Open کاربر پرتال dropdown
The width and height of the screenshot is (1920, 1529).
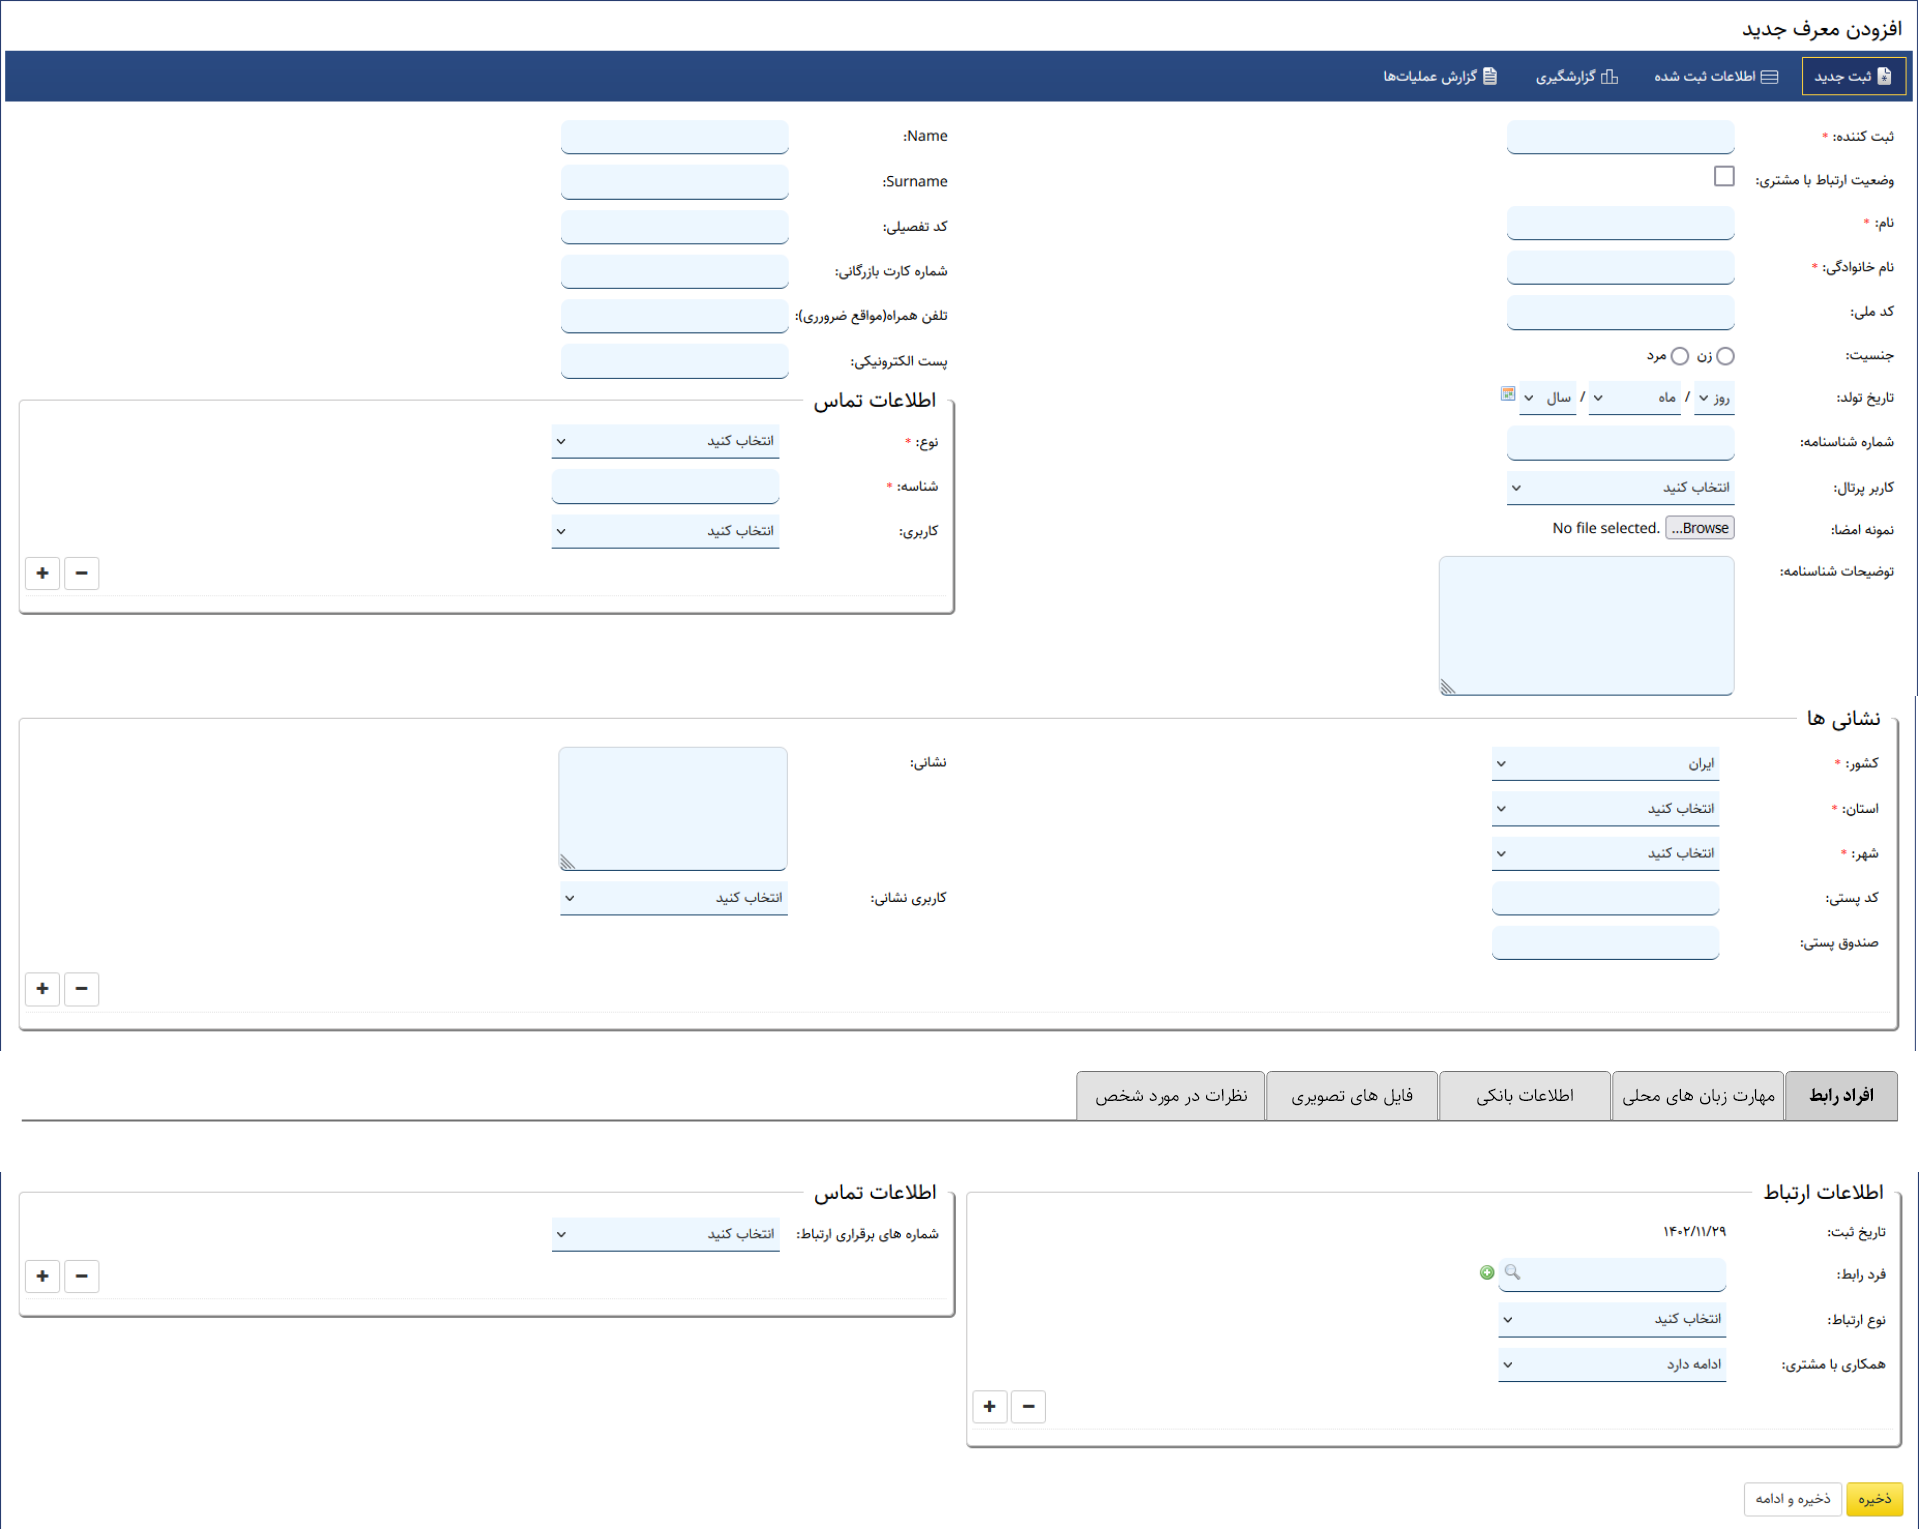[x=1620, y=488]
